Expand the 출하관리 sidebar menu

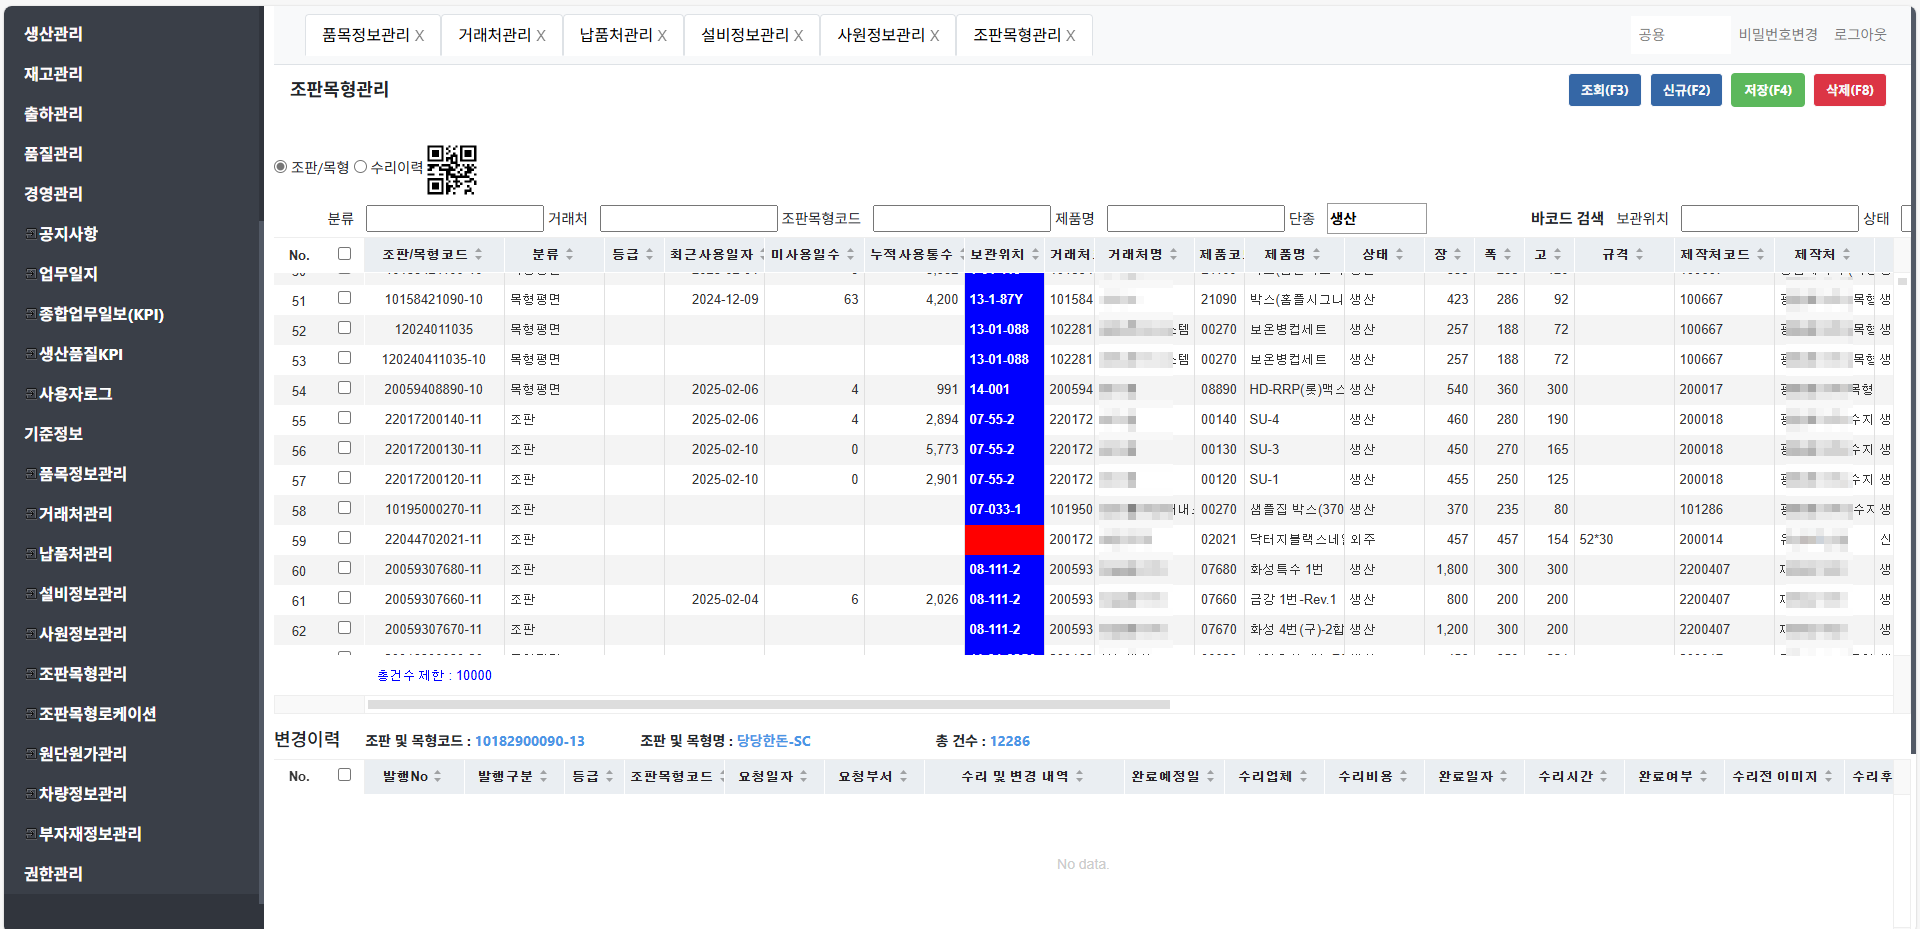tap(54, 114)
